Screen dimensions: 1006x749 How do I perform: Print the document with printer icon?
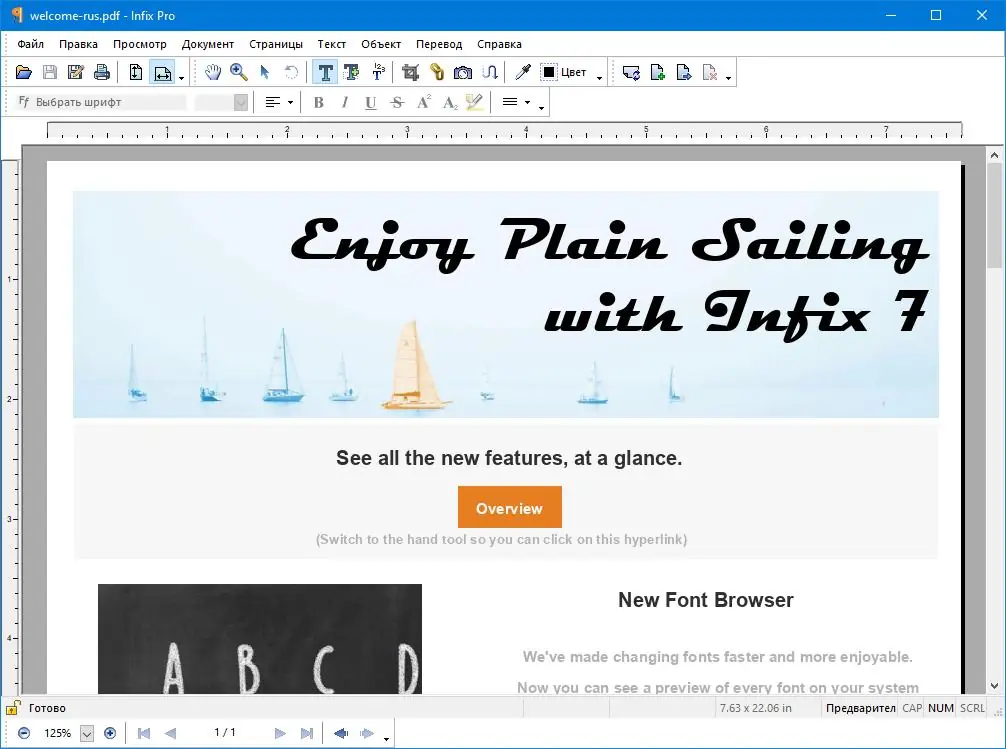click(x=101, y=73)
